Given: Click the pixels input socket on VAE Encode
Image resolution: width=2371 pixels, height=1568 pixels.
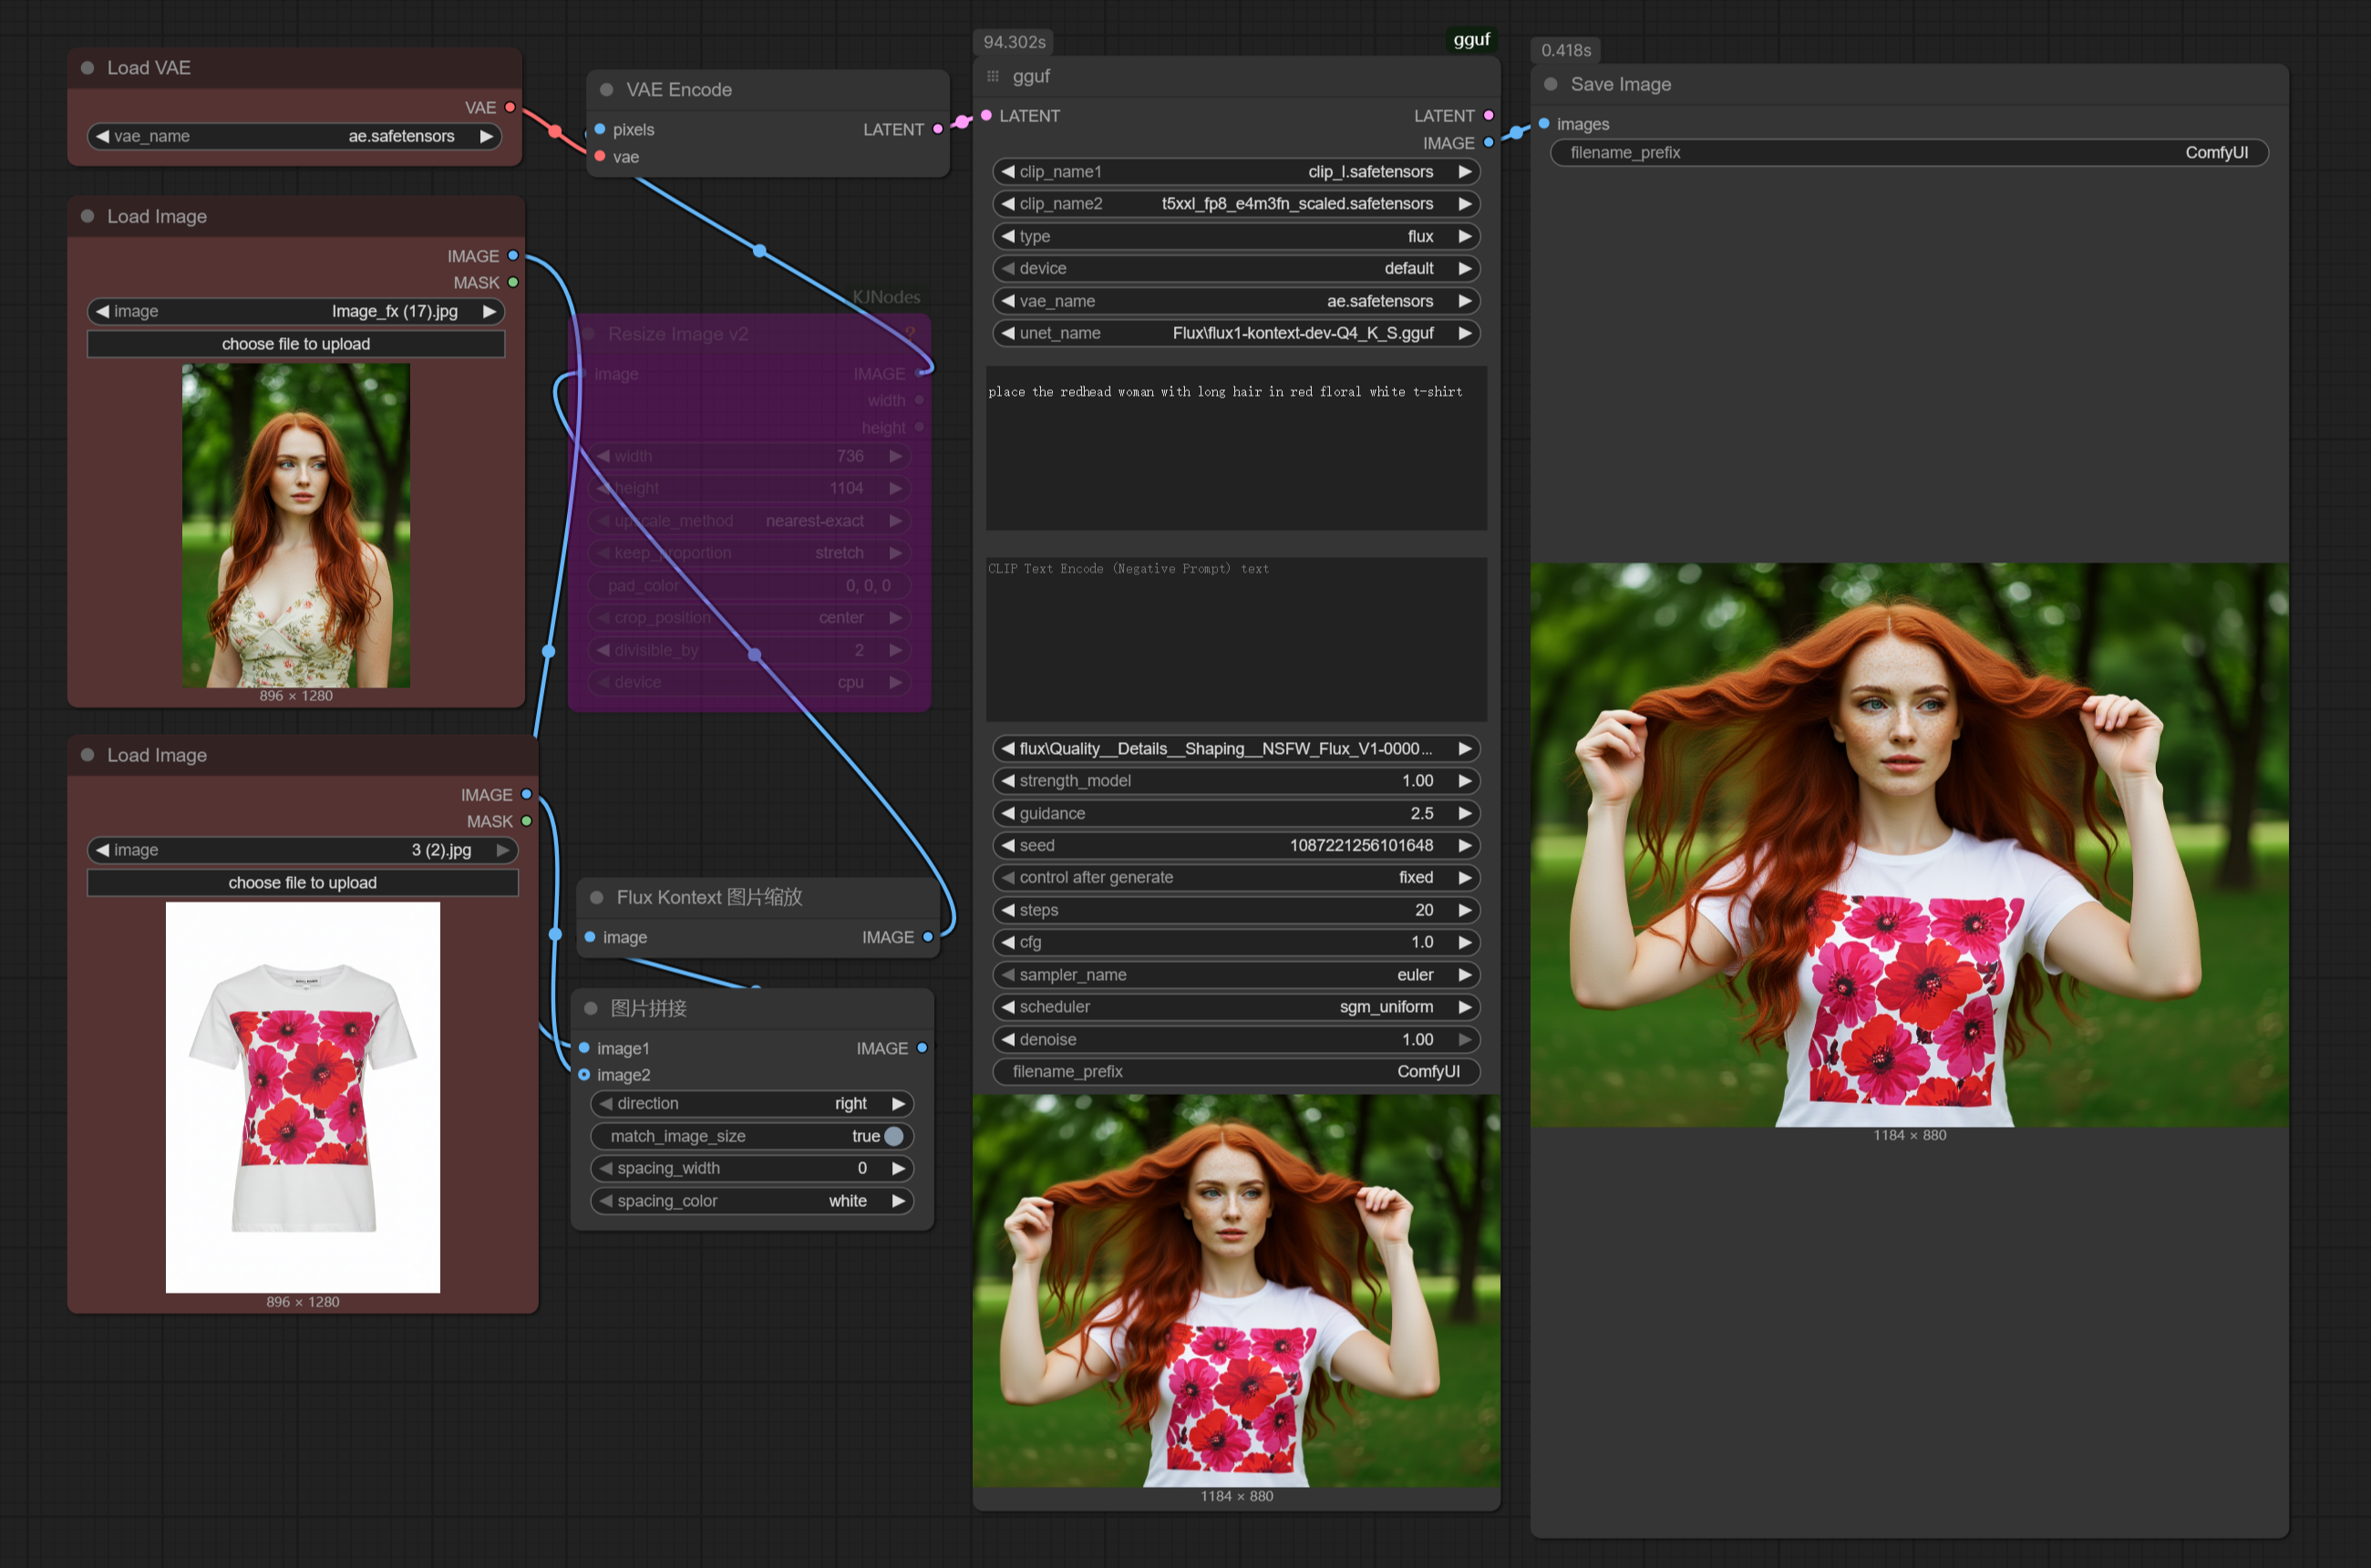Looking at the screenshot, I should coord(600,130).
